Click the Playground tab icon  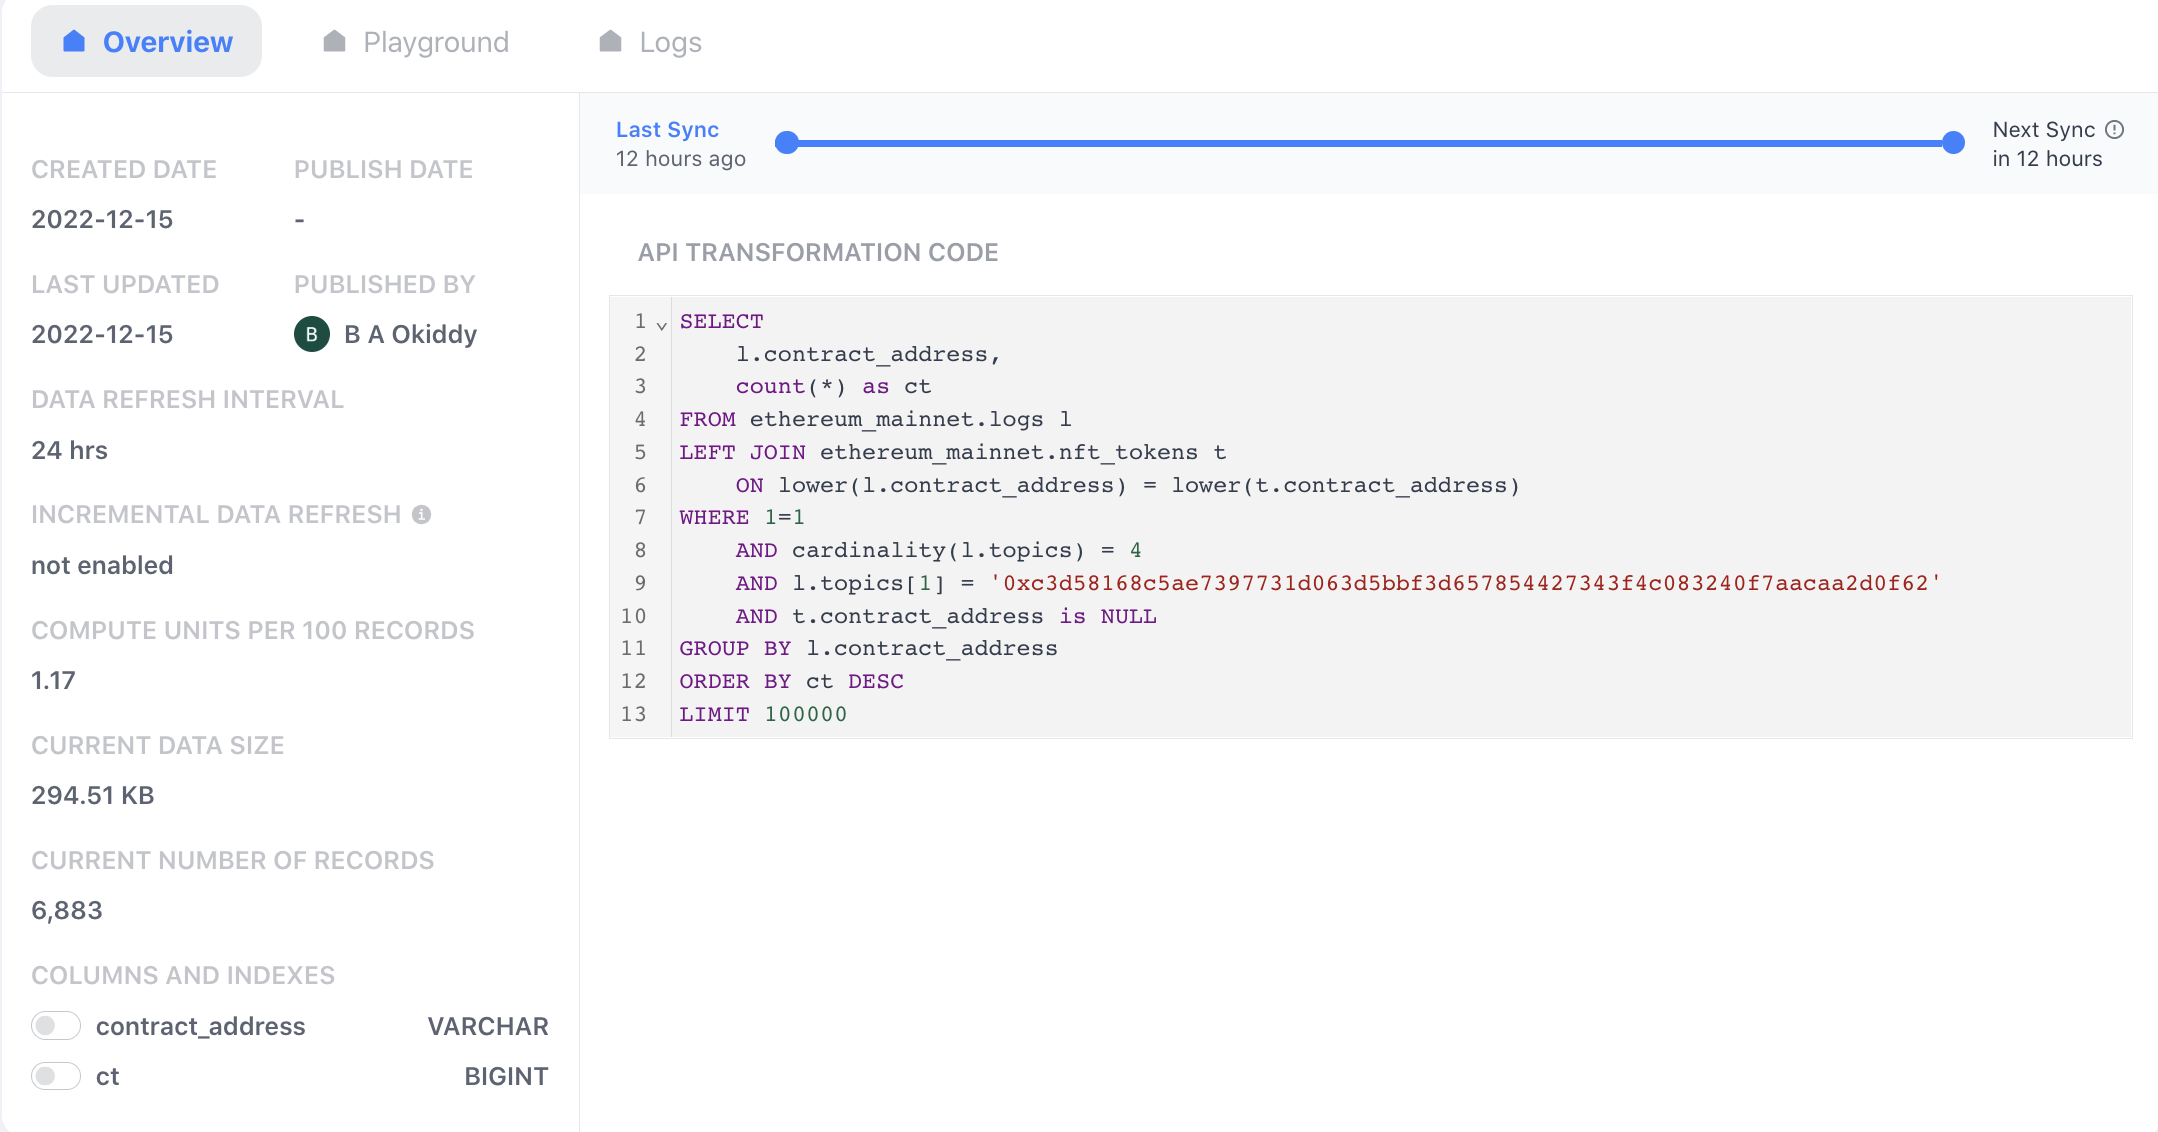point(335,41)
